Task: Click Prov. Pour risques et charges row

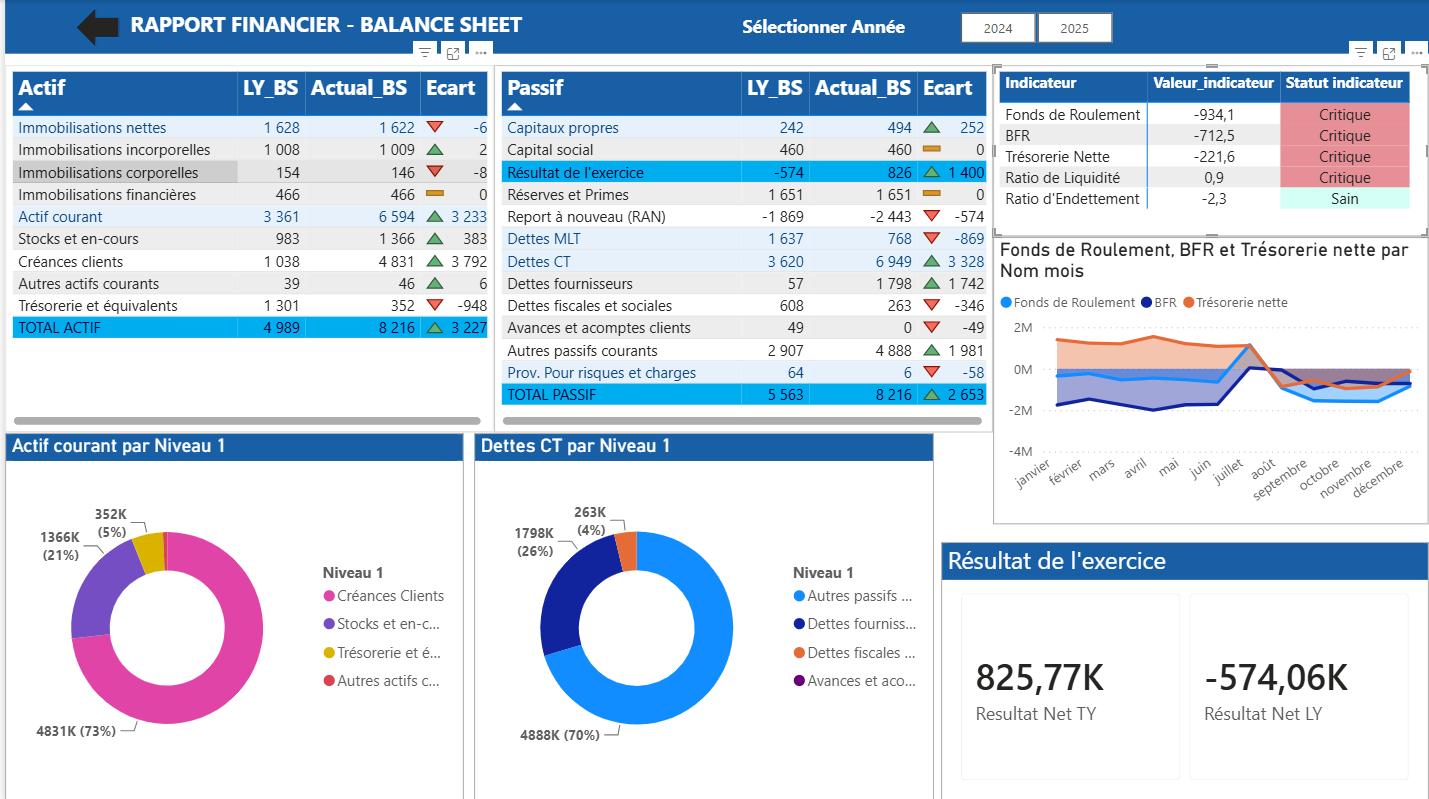Action: 745,373
